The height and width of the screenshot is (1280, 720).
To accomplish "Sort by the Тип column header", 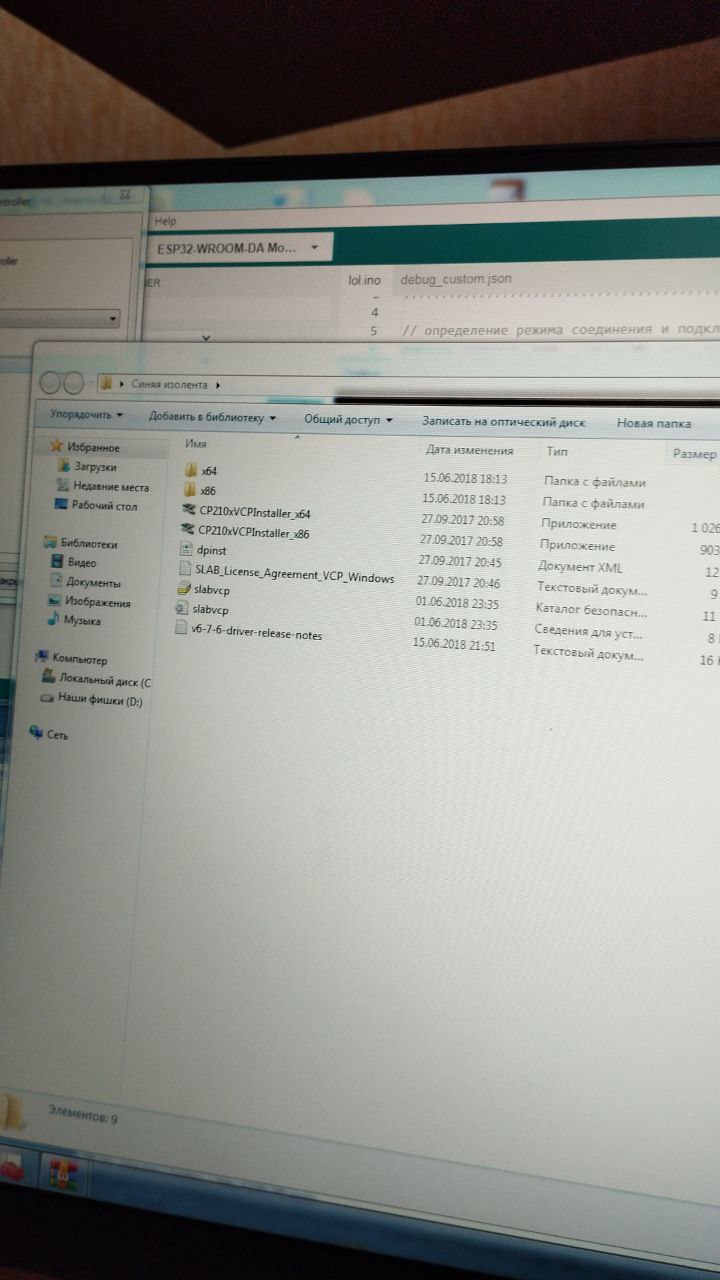I will 557,452.
